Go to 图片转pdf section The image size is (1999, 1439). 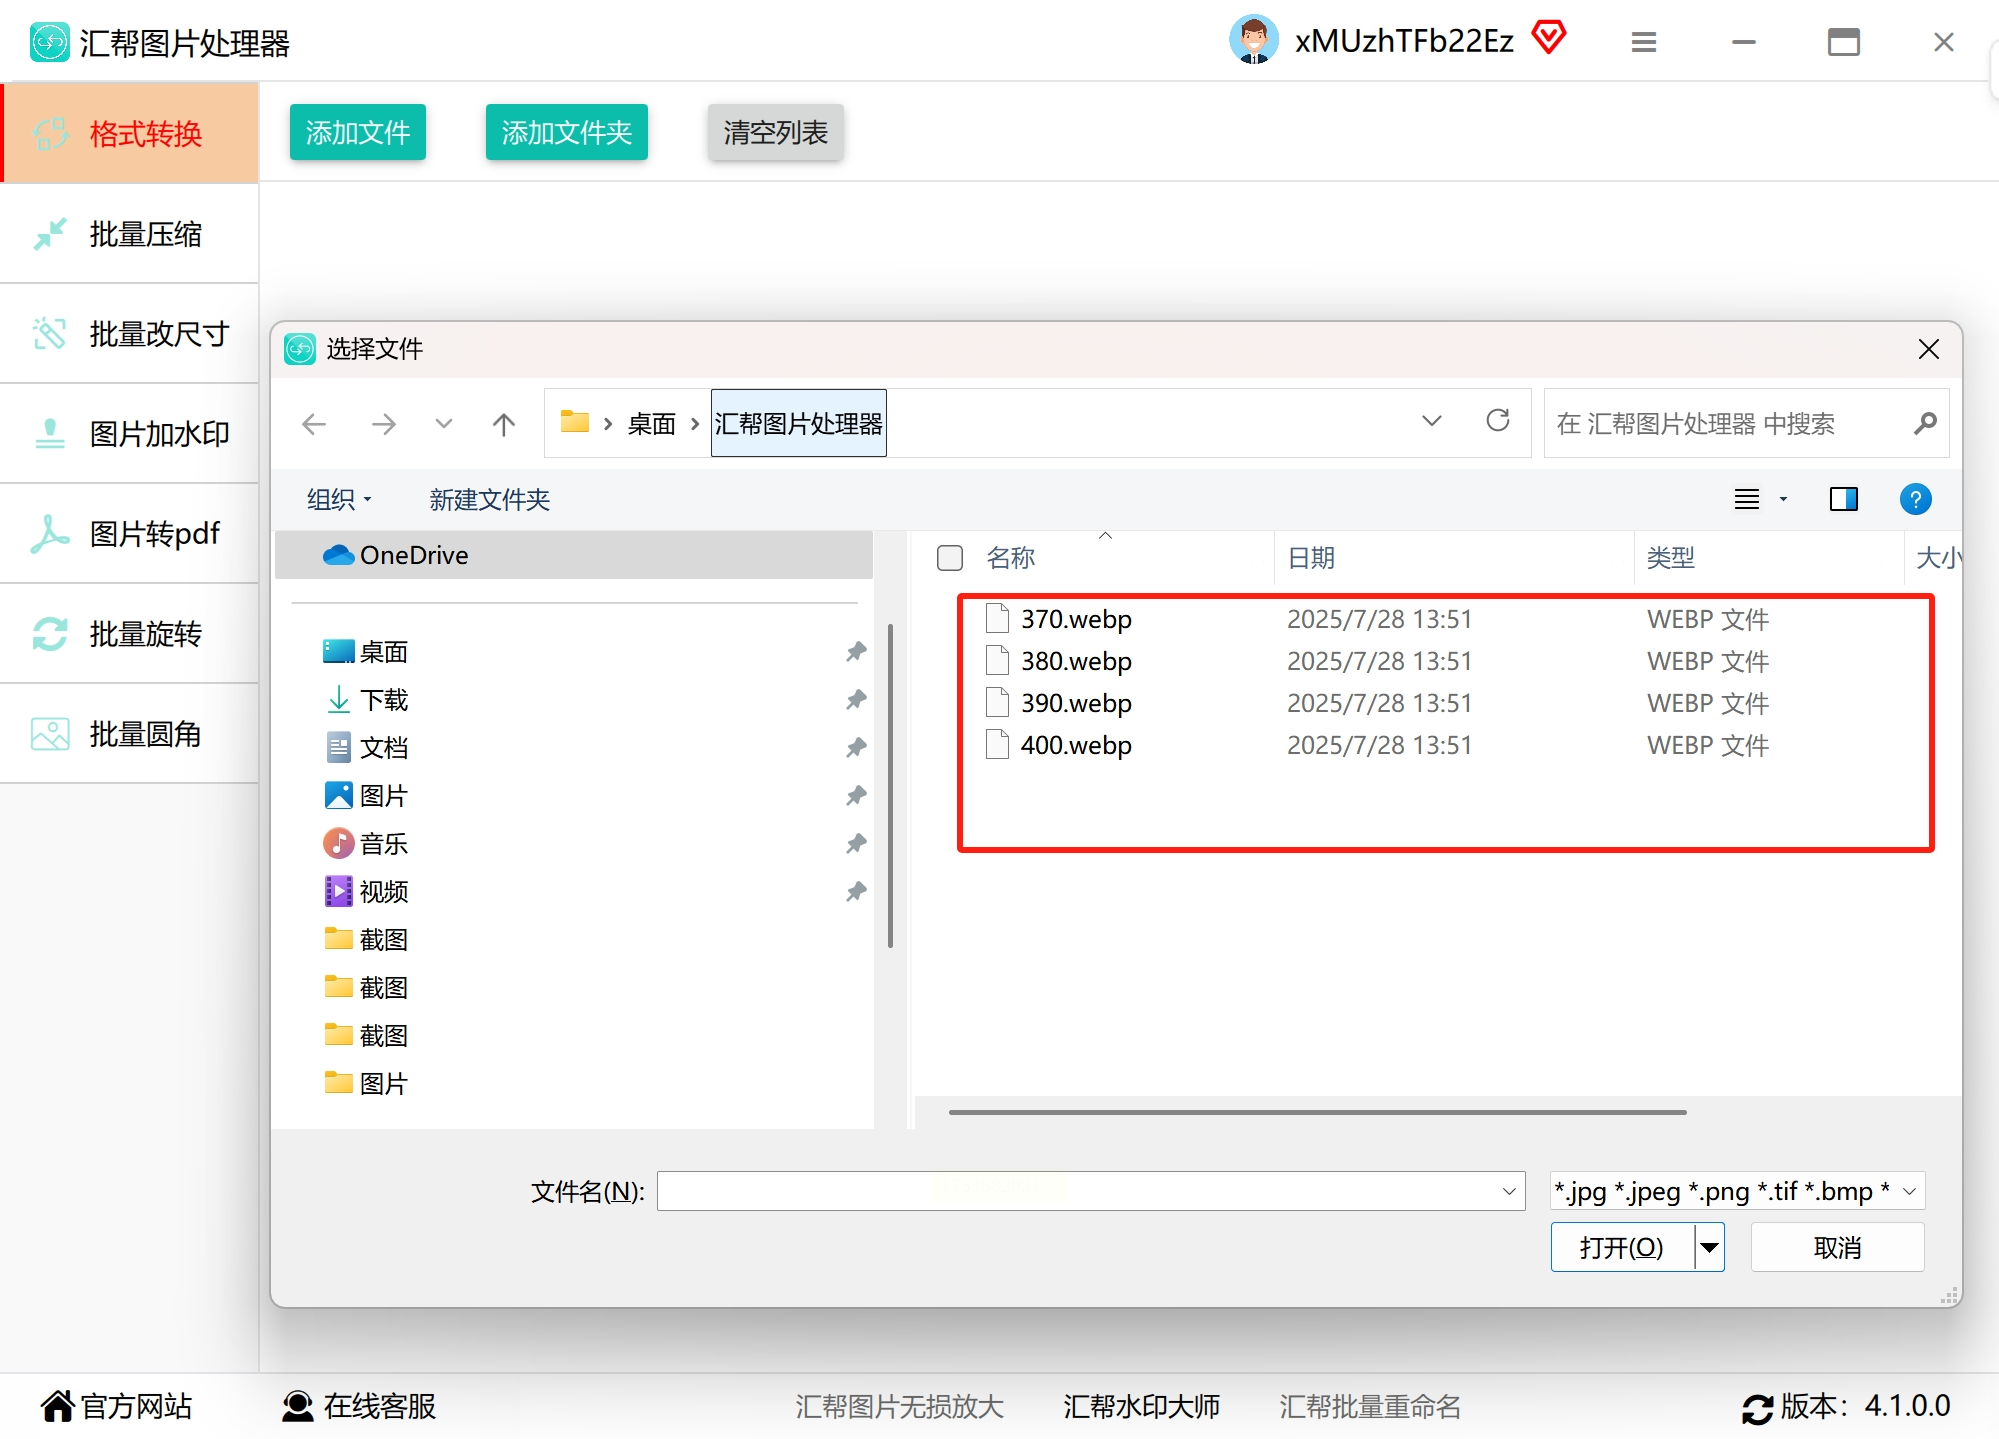click(130, 533)
